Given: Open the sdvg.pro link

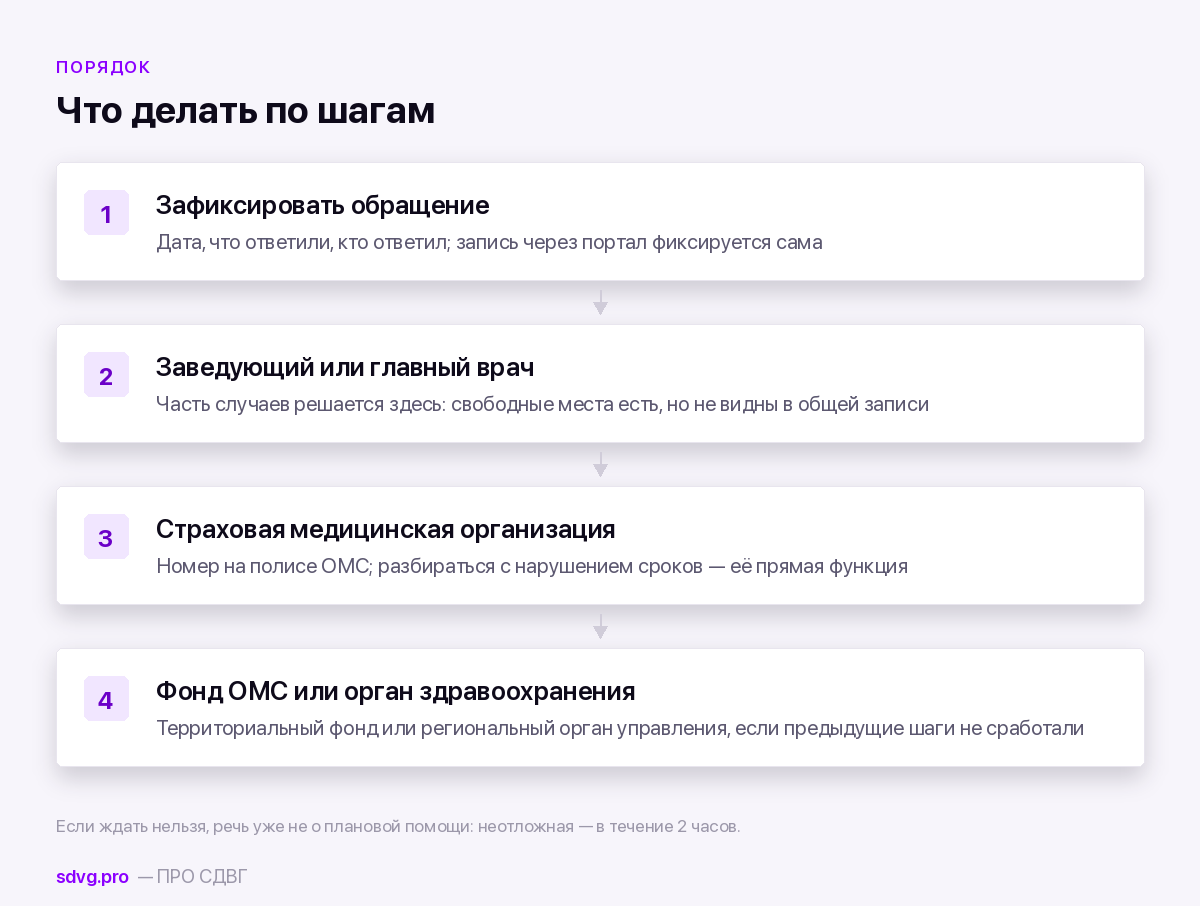Looking at the screenshot, I should 92,877.
